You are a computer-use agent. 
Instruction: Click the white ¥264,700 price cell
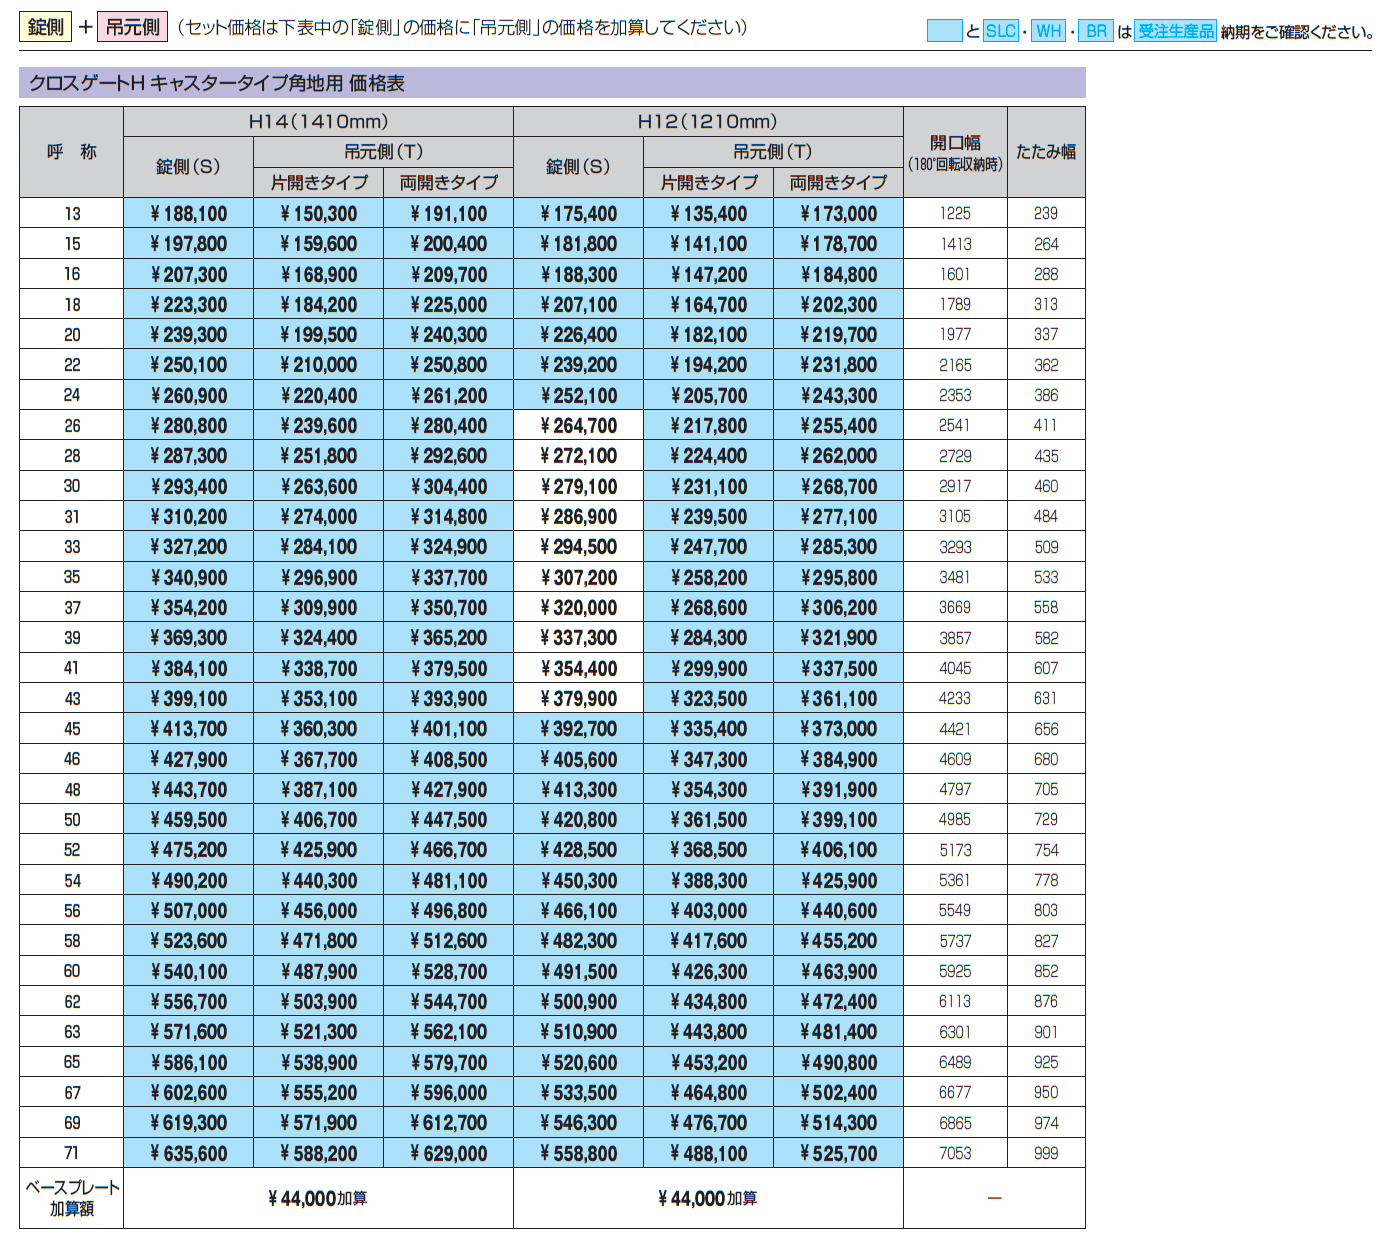pos(578,426)
